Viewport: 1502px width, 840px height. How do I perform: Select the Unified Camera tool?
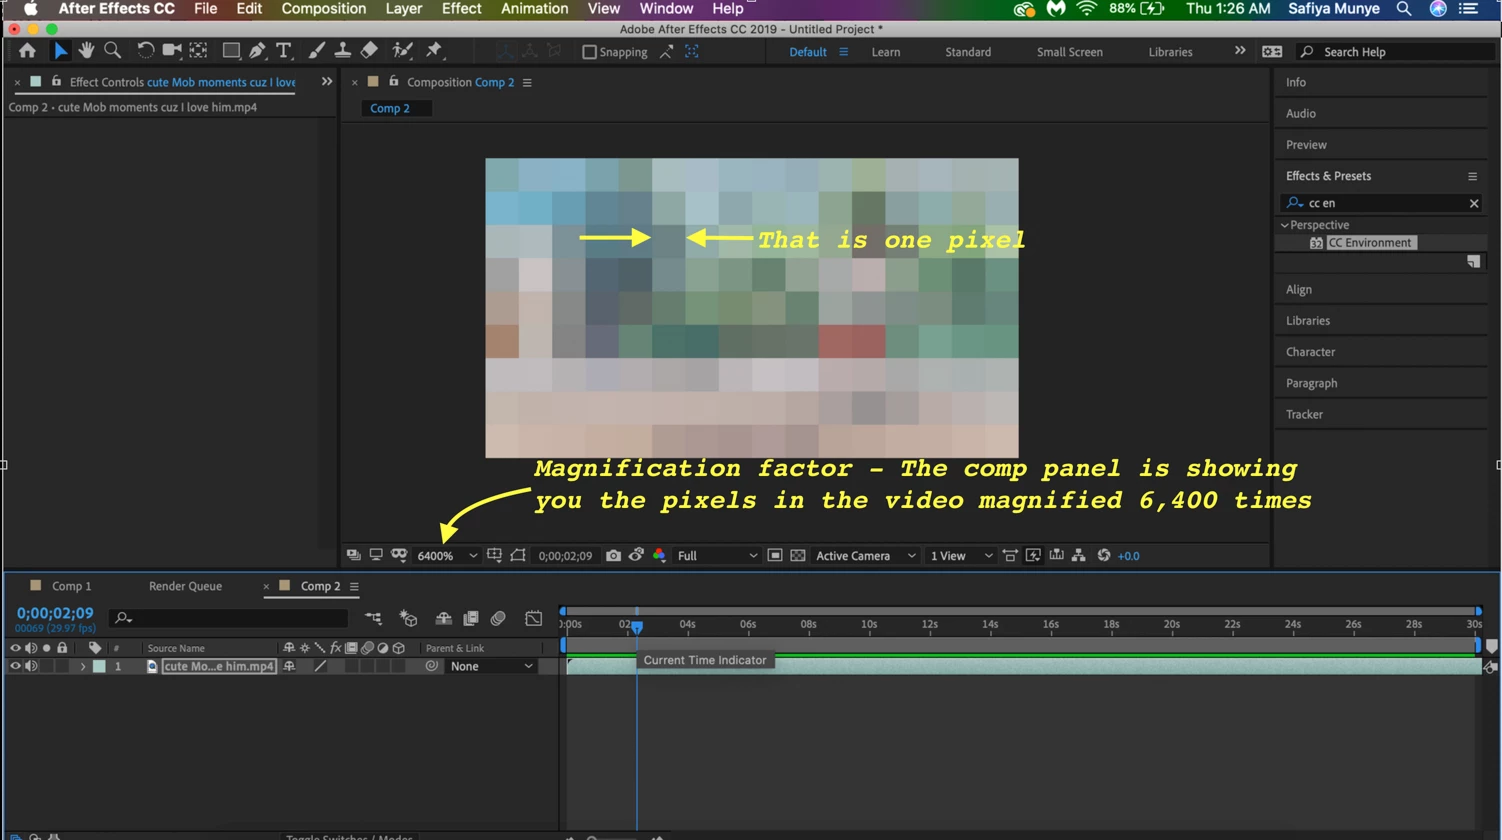click(172, 51)
